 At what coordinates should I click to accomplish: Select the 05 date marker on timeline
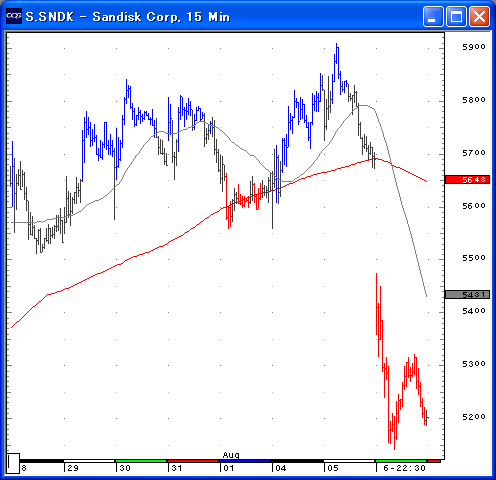[333, 468]
